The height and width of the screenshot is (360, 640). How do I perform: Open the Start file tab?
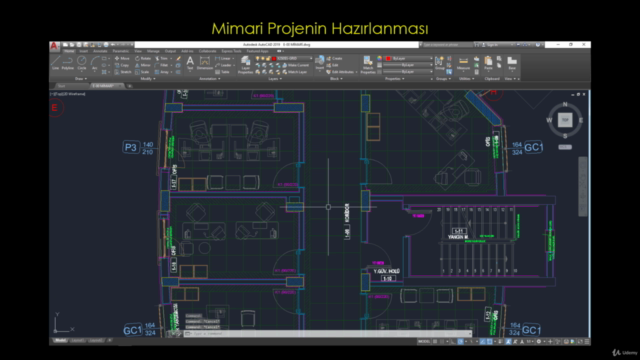pos(62,86)
